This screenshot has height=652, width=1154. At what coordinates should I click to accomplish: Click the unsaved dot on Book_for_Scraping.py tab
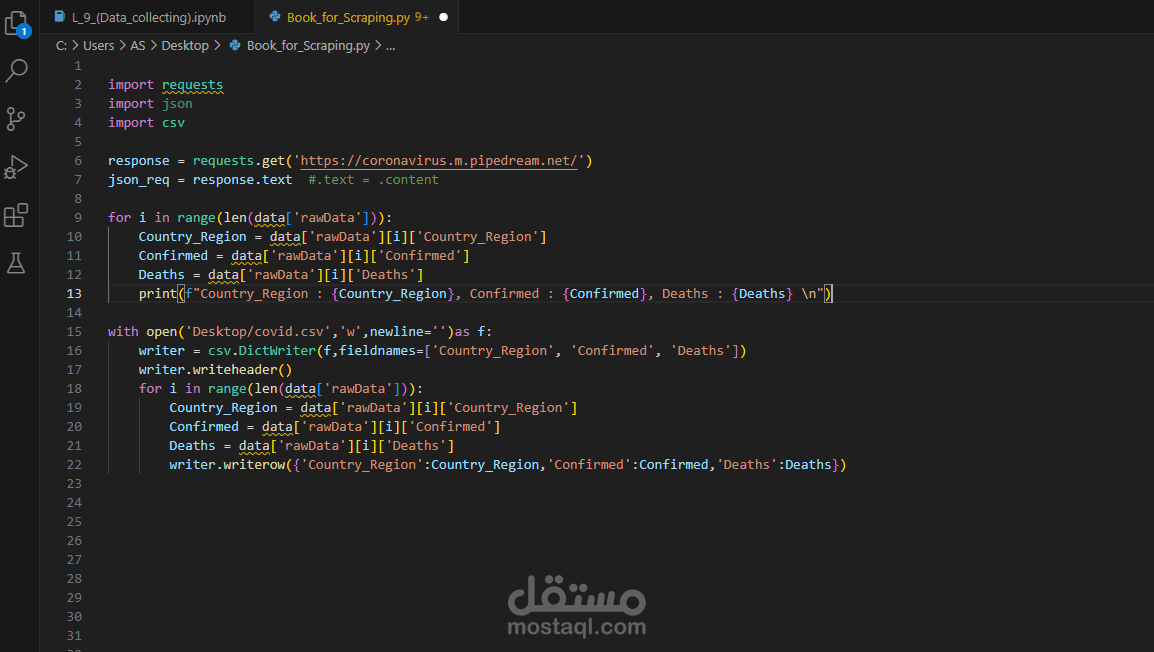click(443, 17)
